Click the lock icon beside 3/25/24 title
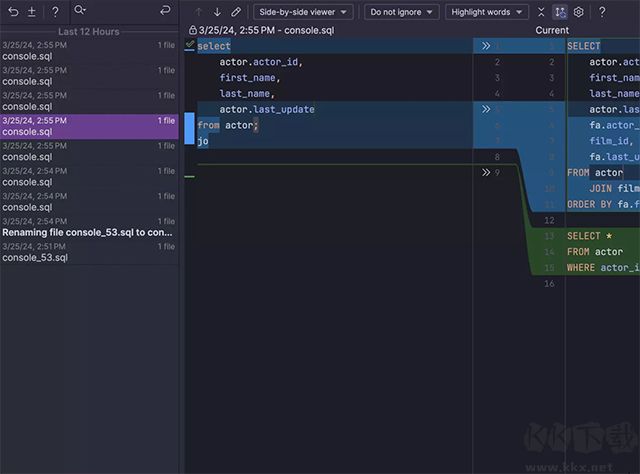The height and width of the screenshot is (474, 640). pyautogui.click(x=192, y=30)
